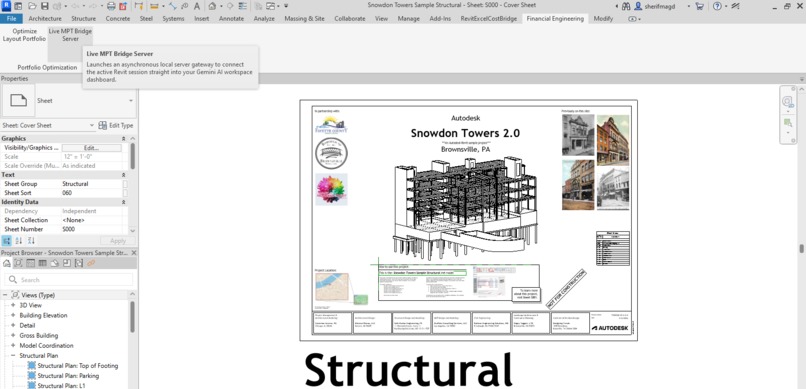Open the Sheet: Cover Sheet instance dropdown

[92, 125]
